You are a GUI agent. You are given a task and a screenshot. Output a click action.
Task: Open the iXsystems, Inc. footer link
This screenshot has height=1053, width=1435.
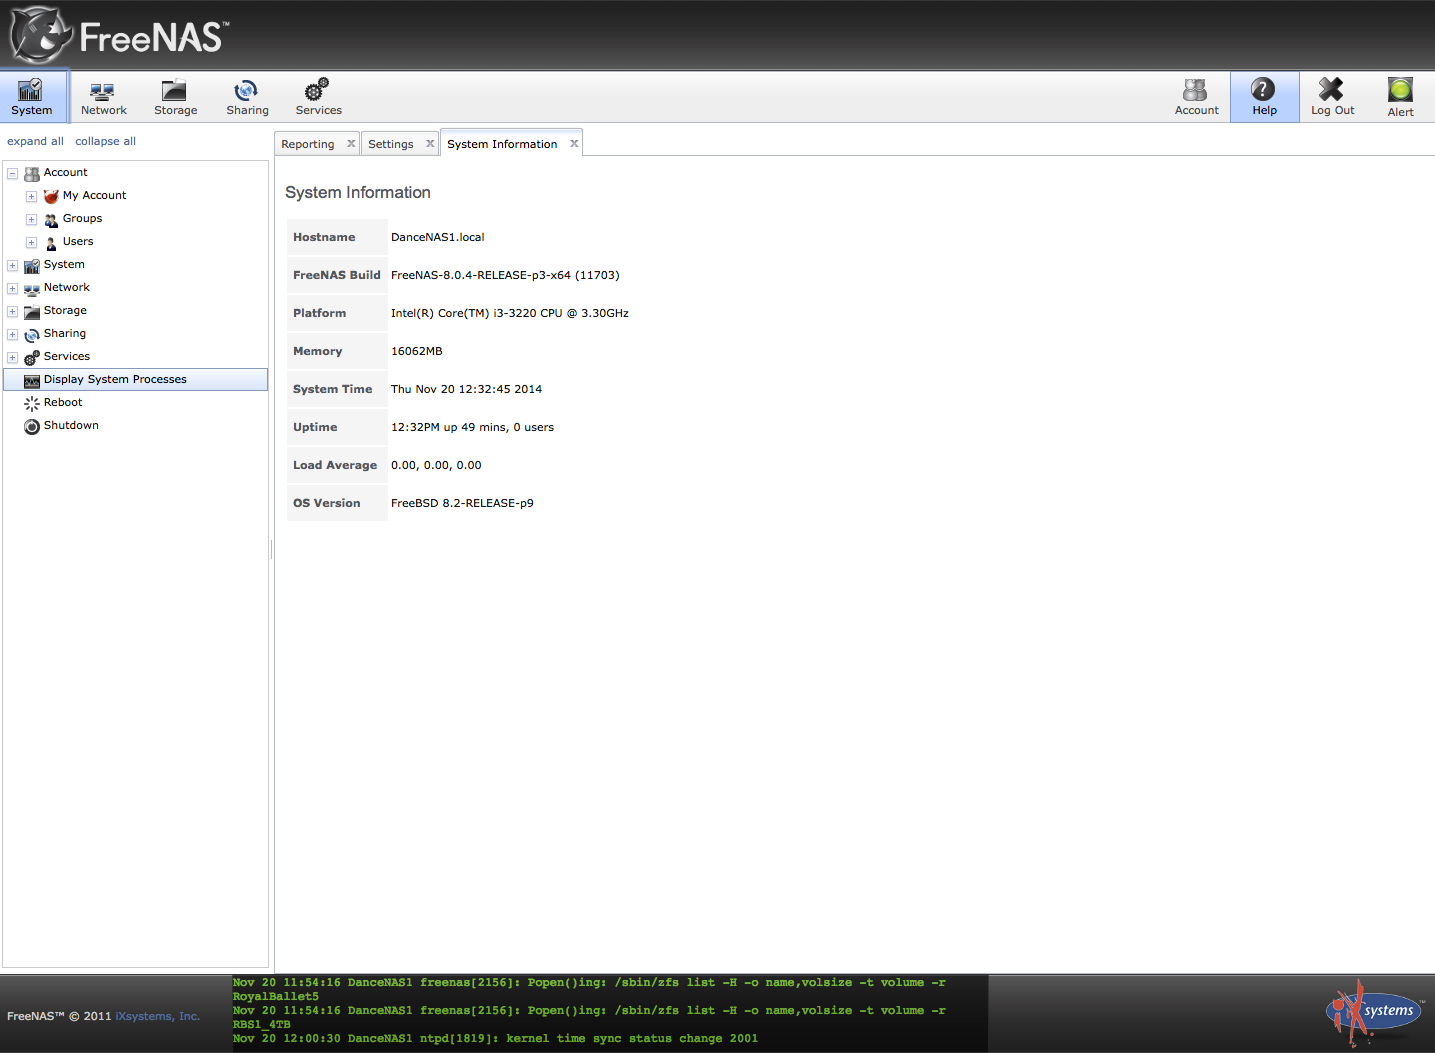pos(157,1016)
